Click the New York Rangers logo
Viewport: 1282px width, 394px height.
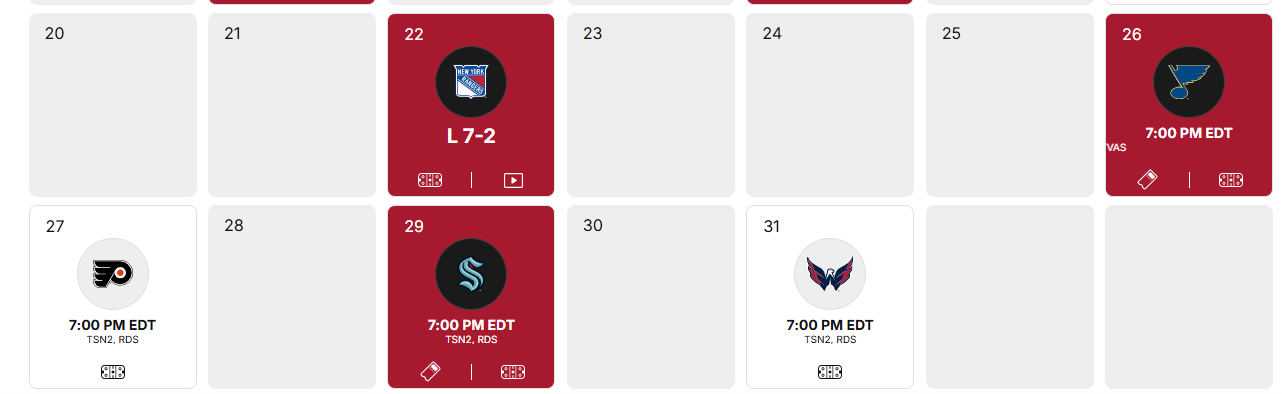[471, 82]
